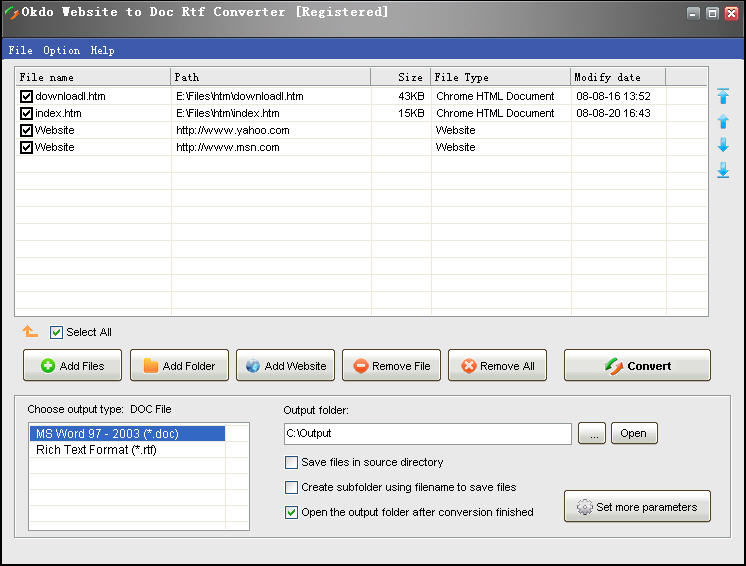Browse for output folder with the ... button
This screenshot has height=566, width=746.
[592, 433]
